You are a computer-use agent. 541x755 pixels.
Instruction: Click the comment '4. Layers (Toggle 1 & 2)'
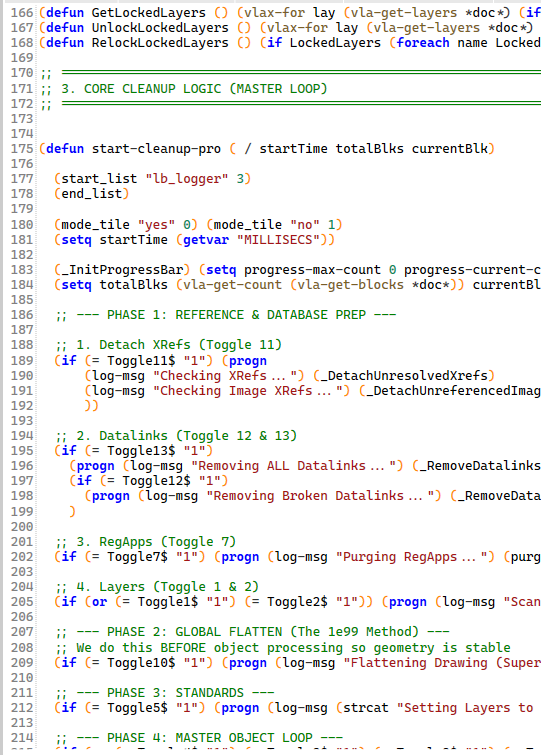tap(167, 587)
